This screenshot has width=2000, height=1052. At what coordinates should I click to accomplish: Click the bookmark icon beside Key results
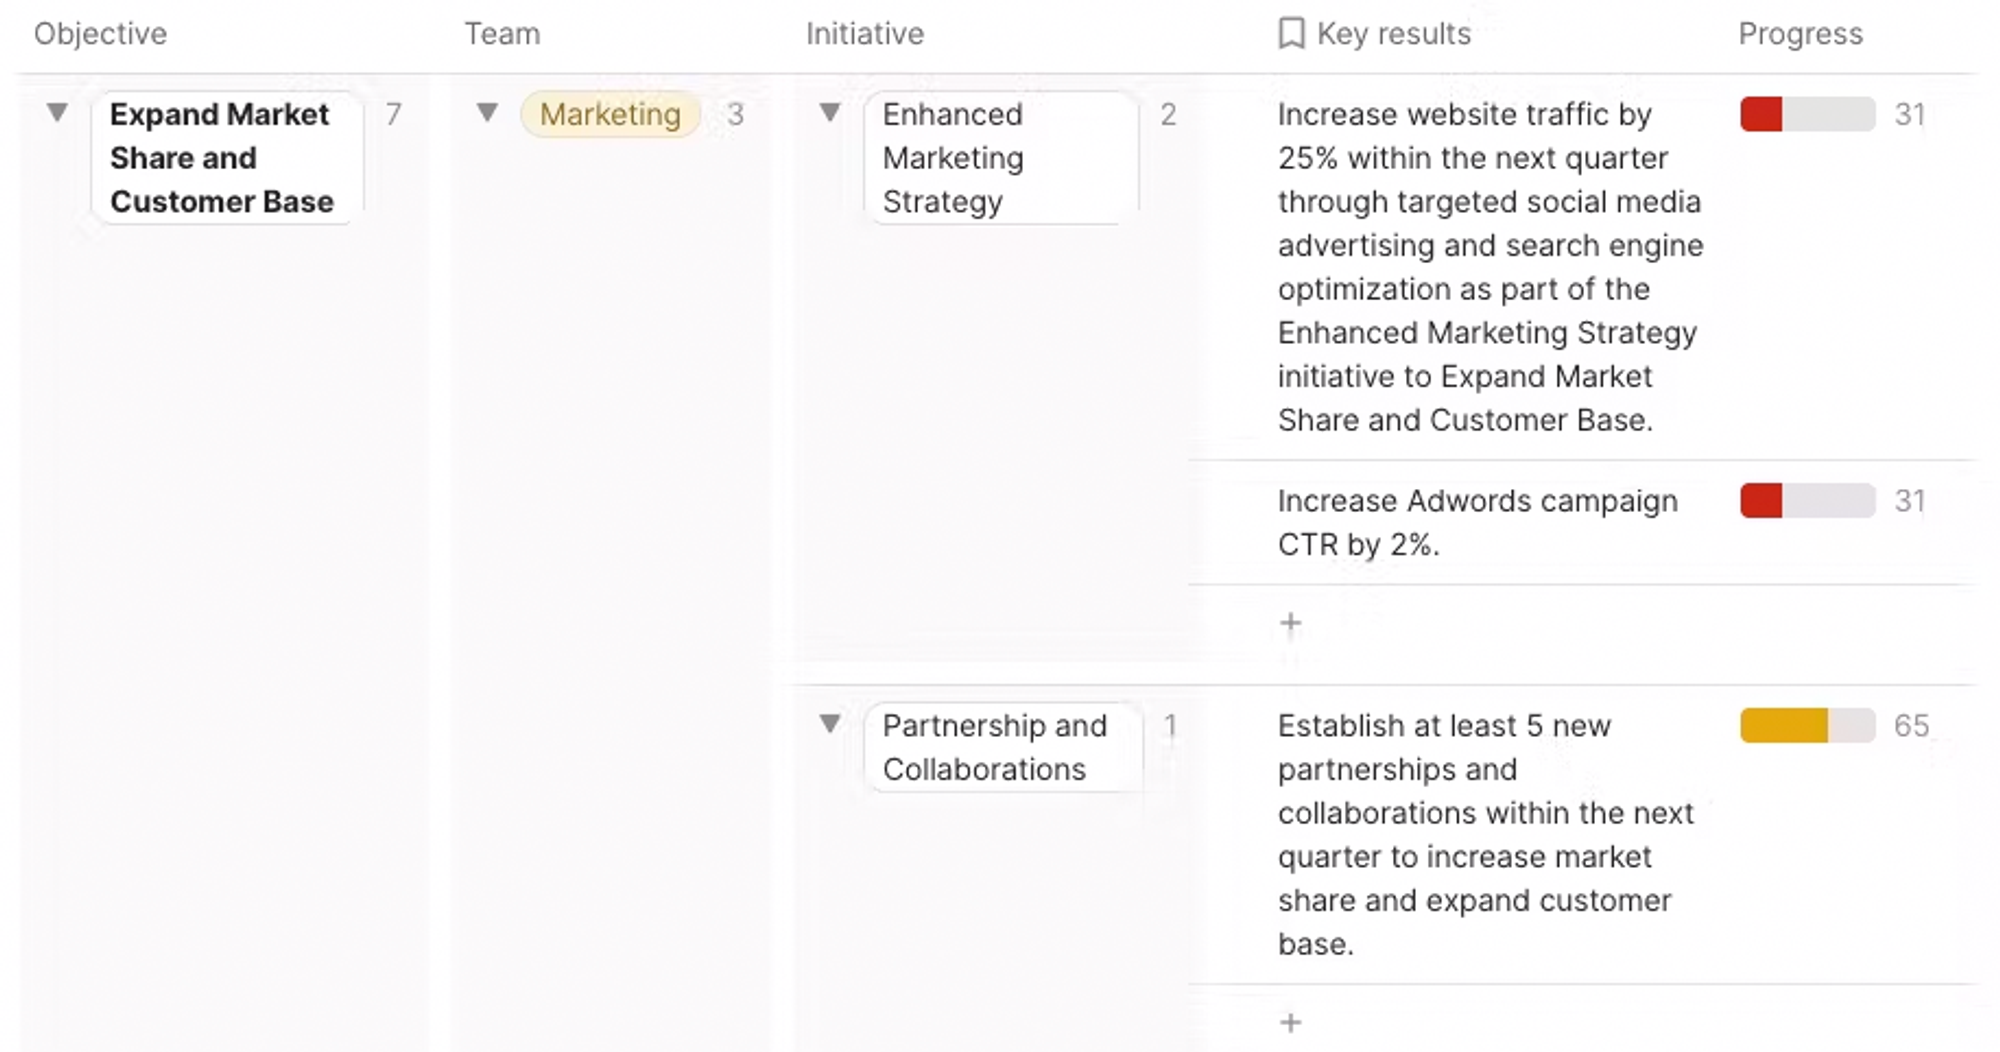[1291, 34]
